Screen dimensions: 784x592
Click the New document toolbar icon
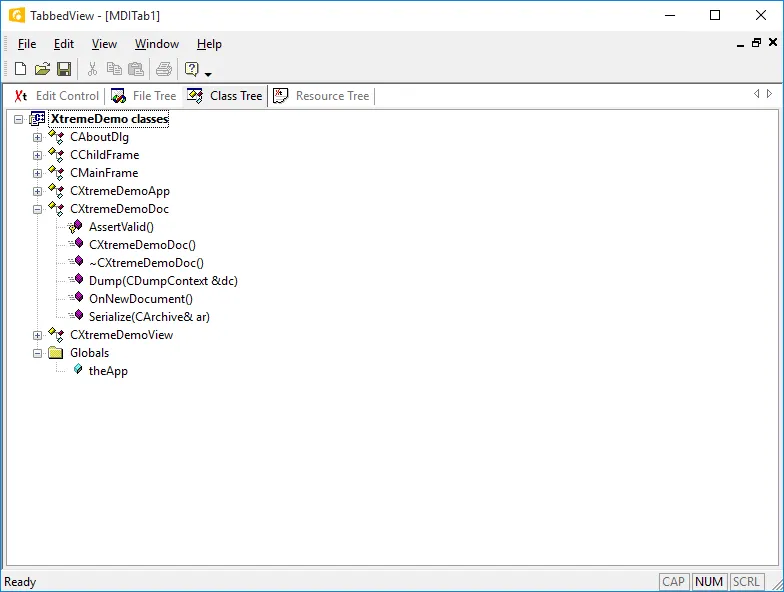click(20, 68)
